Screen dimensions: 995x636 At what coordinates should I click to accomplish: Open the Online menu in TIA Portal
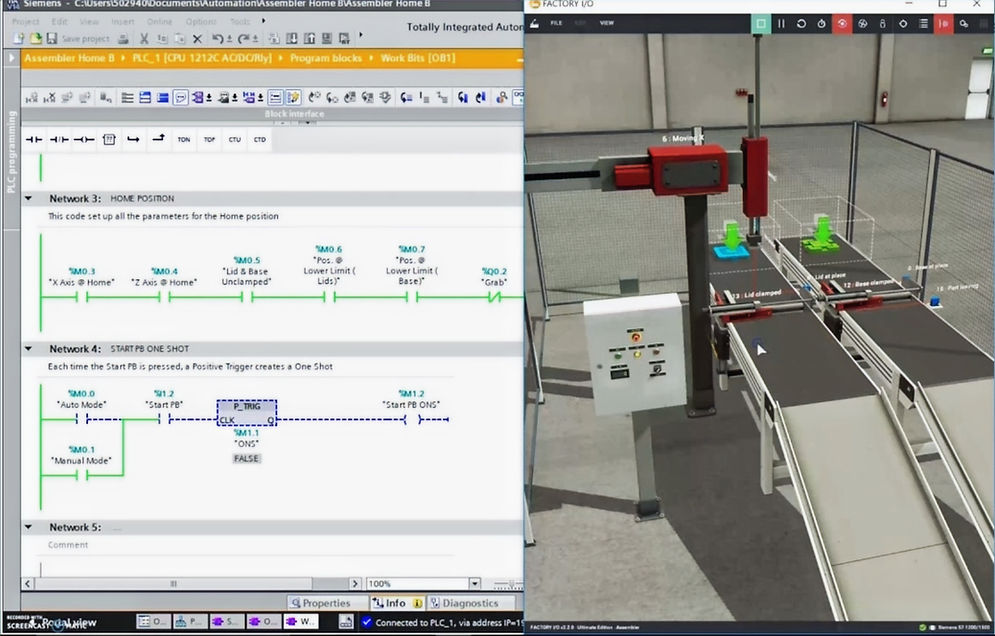pyautogui.click(x=160, y=22)
